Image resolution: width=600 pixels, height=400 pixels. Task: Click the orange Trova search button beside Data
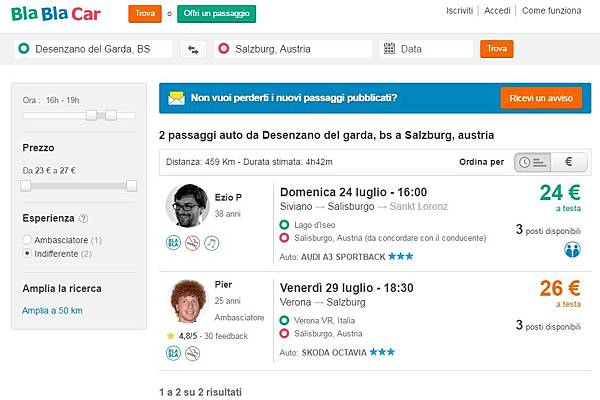coord(494,49)
